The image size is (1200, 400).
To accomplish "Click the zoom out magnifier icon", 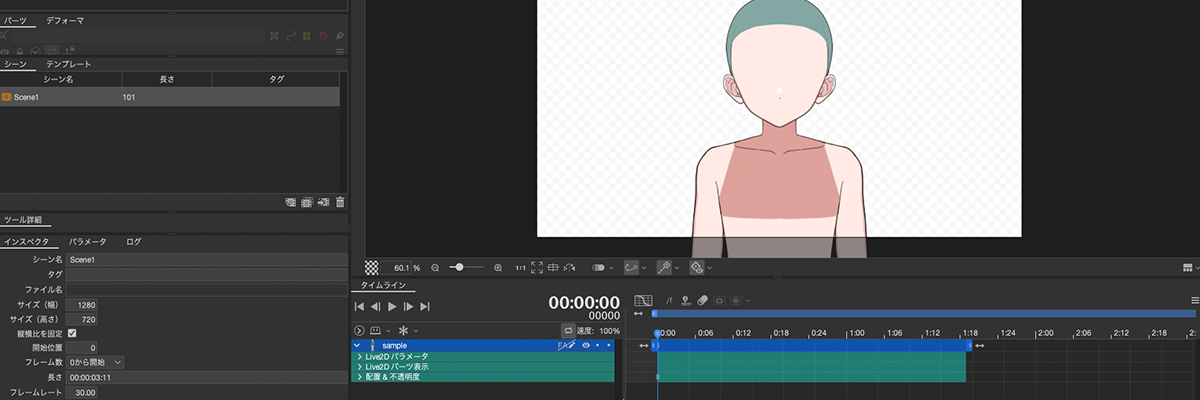I will pyautogui.click(x=435, y=268).
